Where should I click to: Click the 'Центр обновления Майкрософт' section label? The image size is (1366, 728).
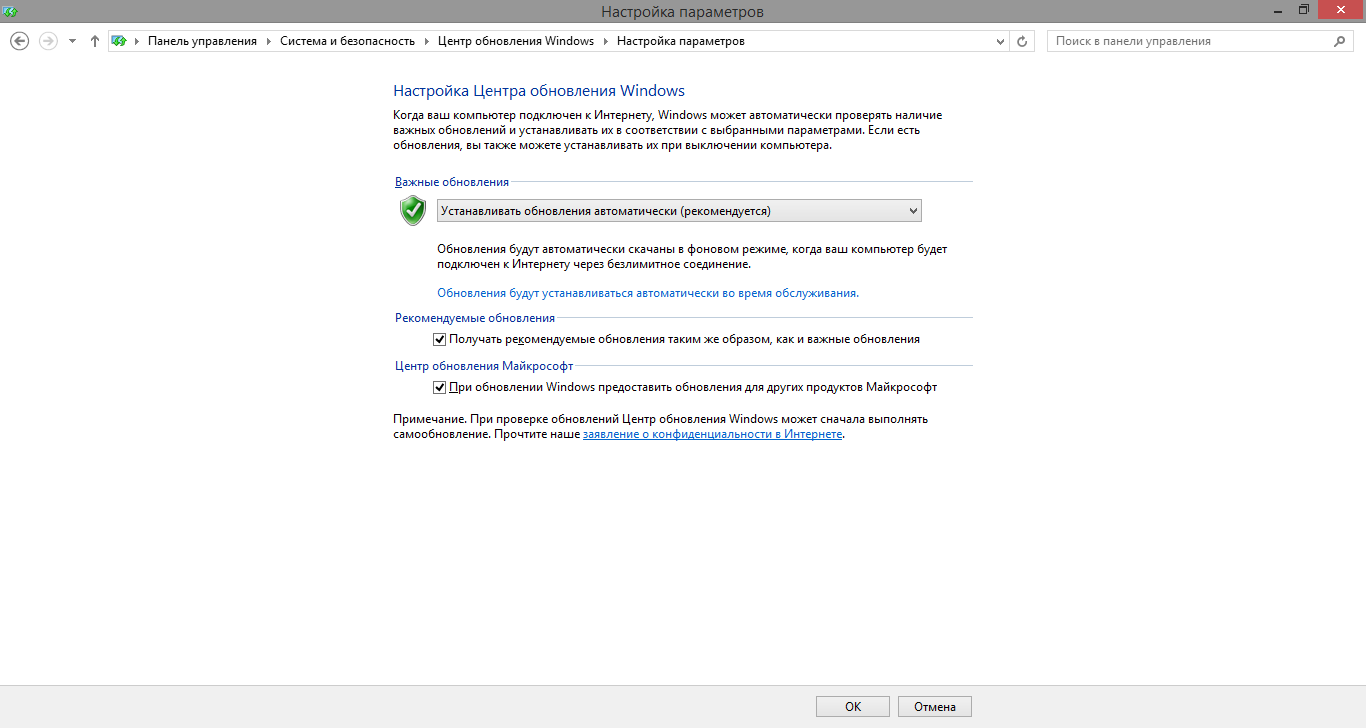(484, 366)
